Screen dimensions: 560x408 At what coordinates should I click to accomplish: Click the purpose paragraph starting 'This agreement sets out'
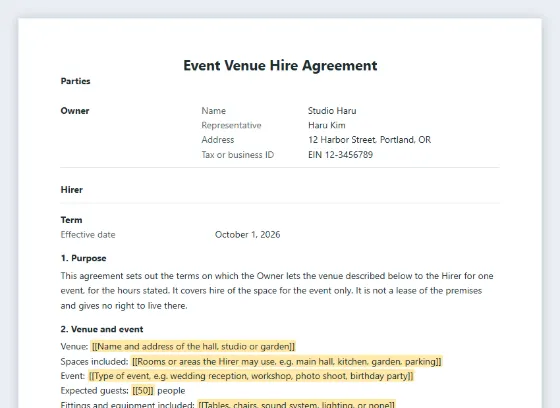277,291
